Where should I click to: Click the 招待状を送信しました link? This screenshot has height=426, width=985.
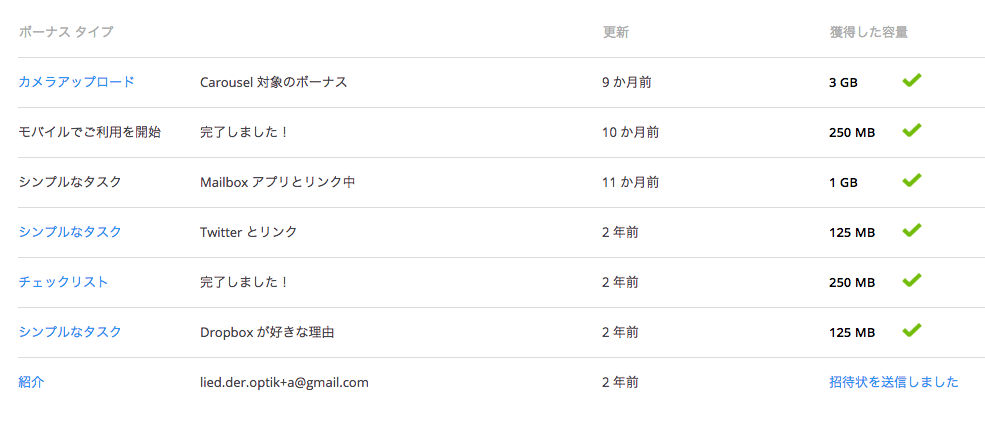(894, 382)
